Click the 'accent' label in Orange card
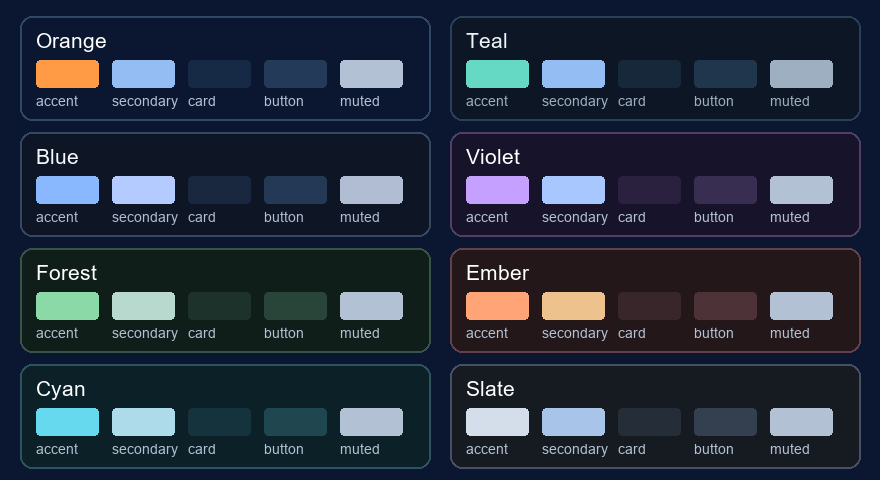The height and width of the screenshot is (480, 880). [57, 102]
